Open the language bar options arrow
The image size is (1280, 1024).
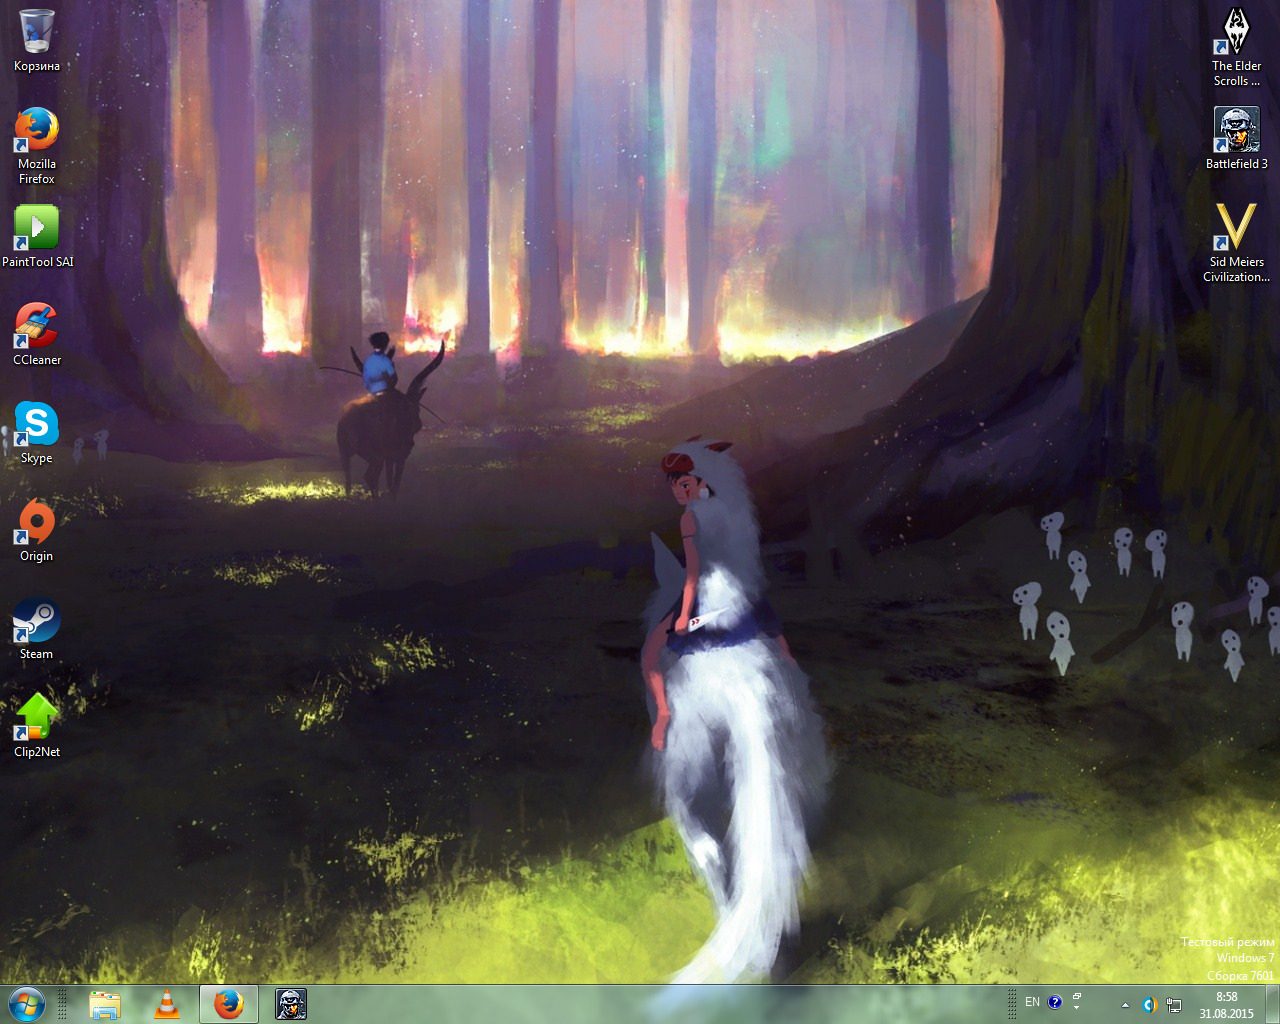pos(1077,1008)
